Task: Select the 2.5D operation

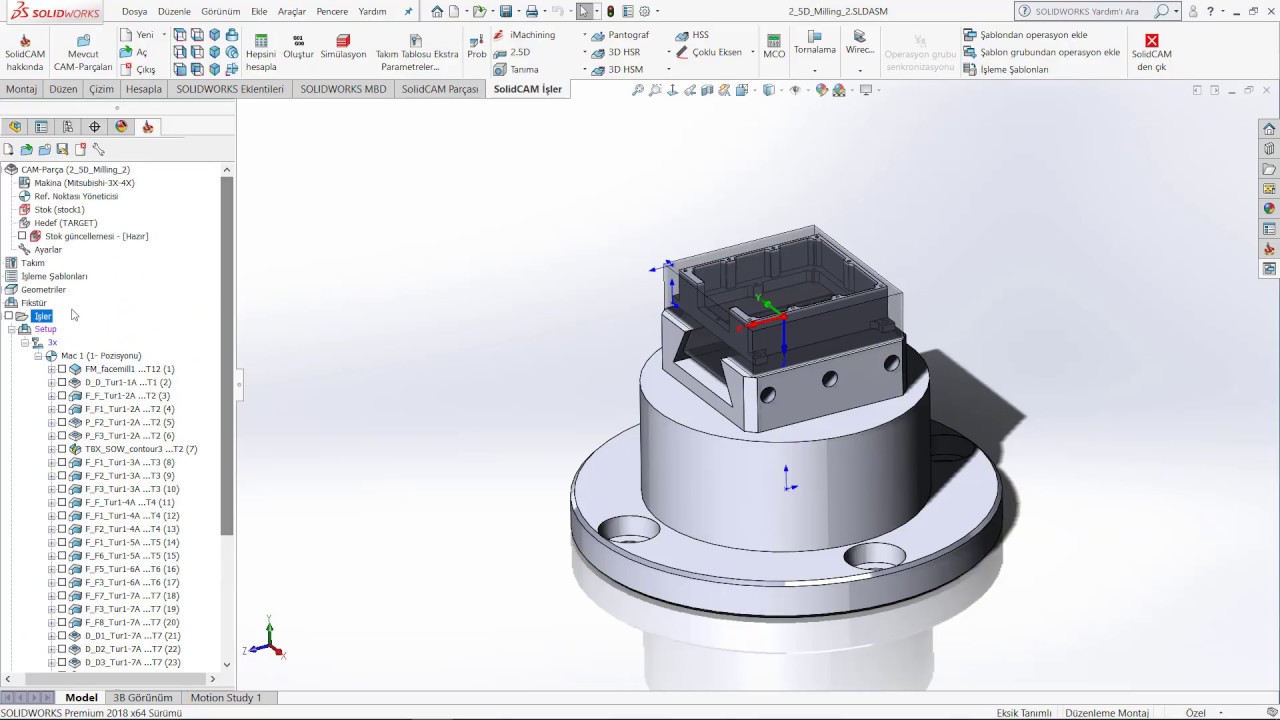Action: pos(512,52)
